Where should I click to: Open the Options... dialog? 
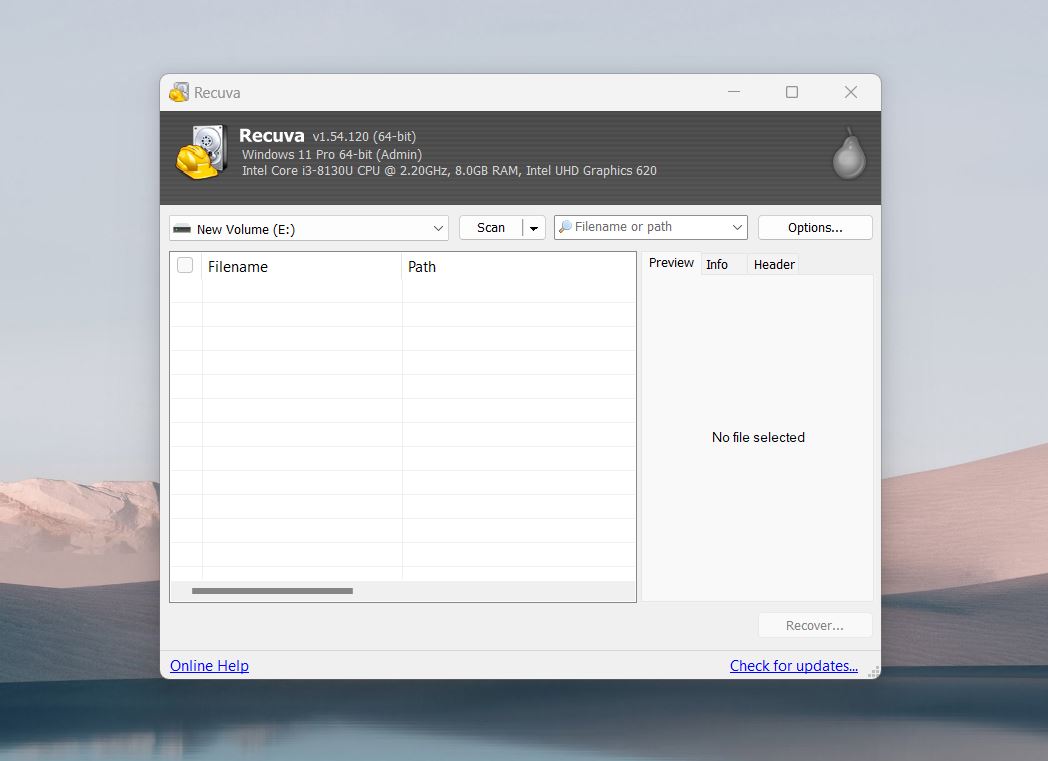click(x=815, y=228)
